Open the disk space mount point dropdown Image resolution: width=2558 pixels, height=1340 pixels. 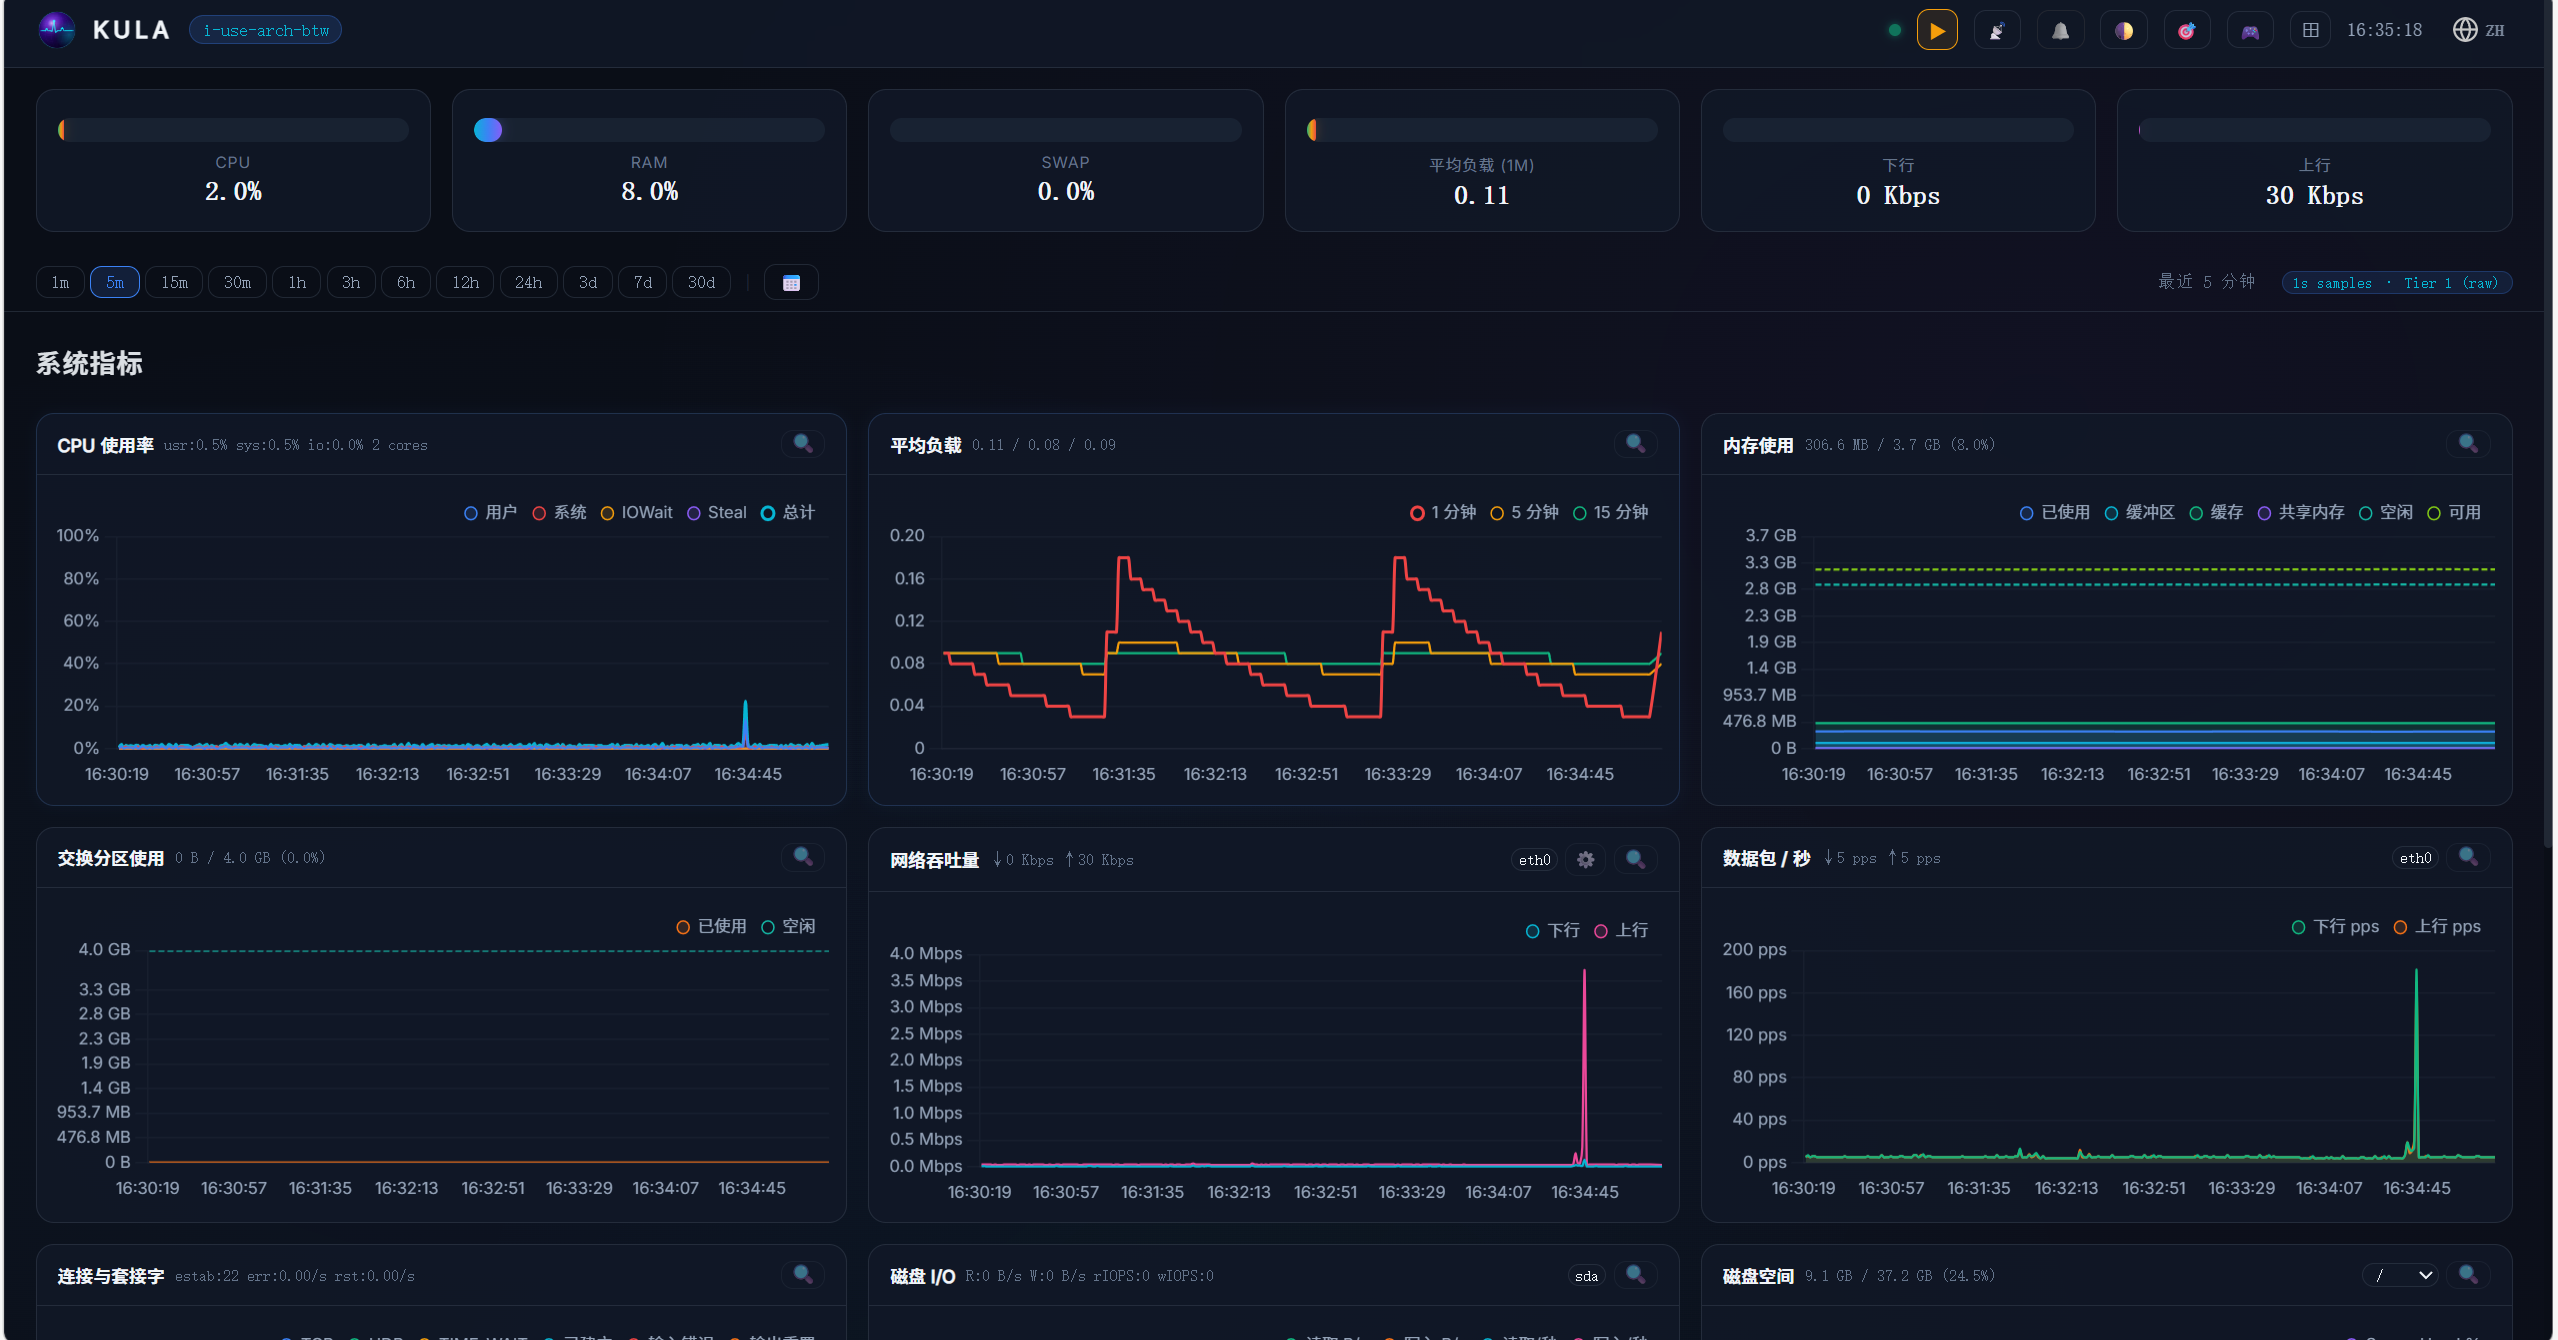[2402, 1275]
